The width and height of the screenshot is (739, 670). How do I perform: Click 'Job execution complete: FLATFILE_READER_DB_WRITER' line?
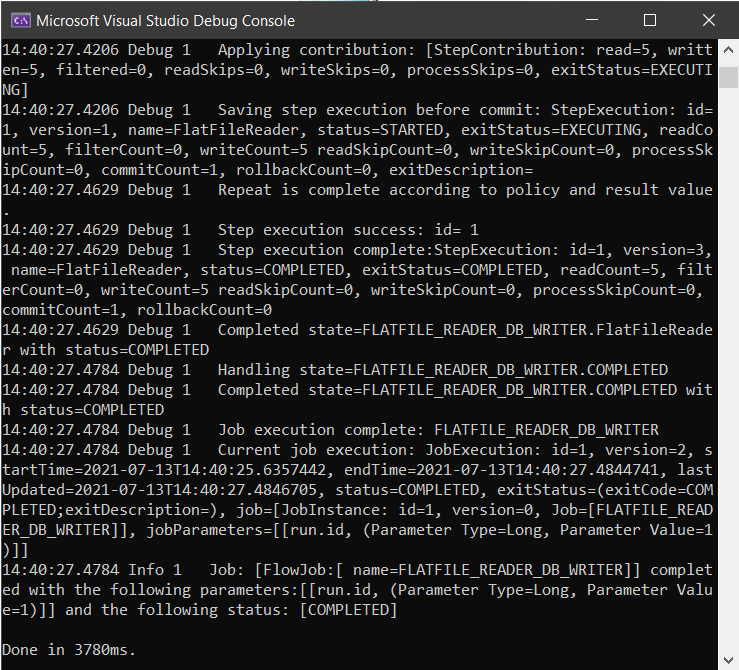pos(330,430)
